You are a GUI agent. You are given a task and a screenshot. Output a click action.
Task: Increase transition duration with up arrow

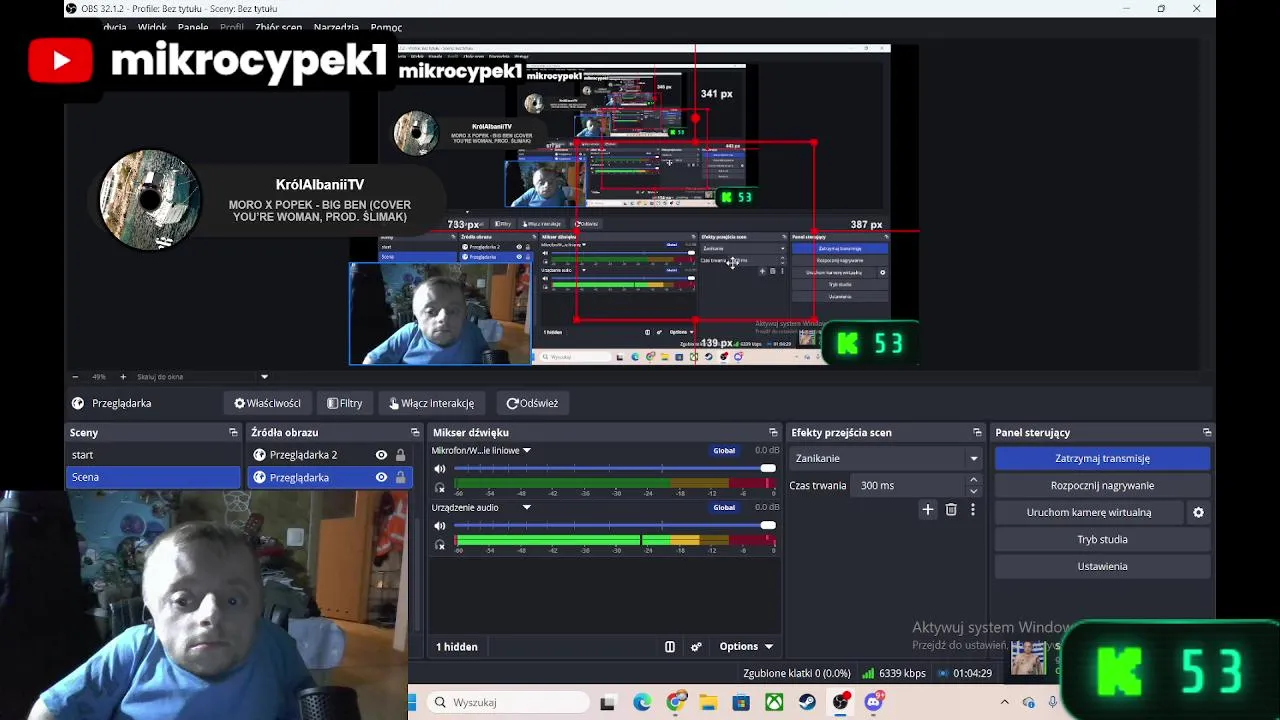(x=974, y=480)
